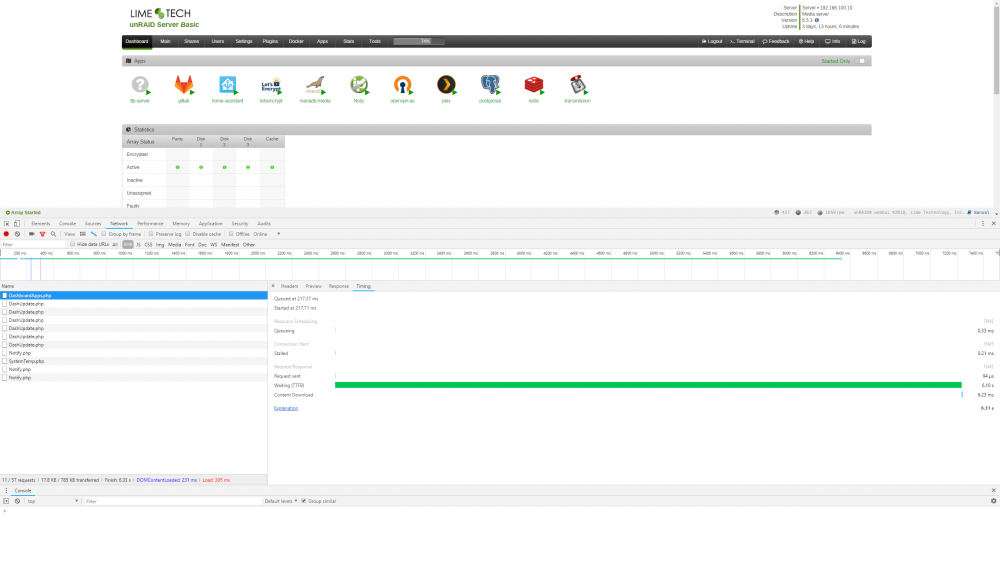The width and height of the screenshot is (1000, 563).
Task: Toggle the red filter funnel icon
Action: click(x=43, y=234)
